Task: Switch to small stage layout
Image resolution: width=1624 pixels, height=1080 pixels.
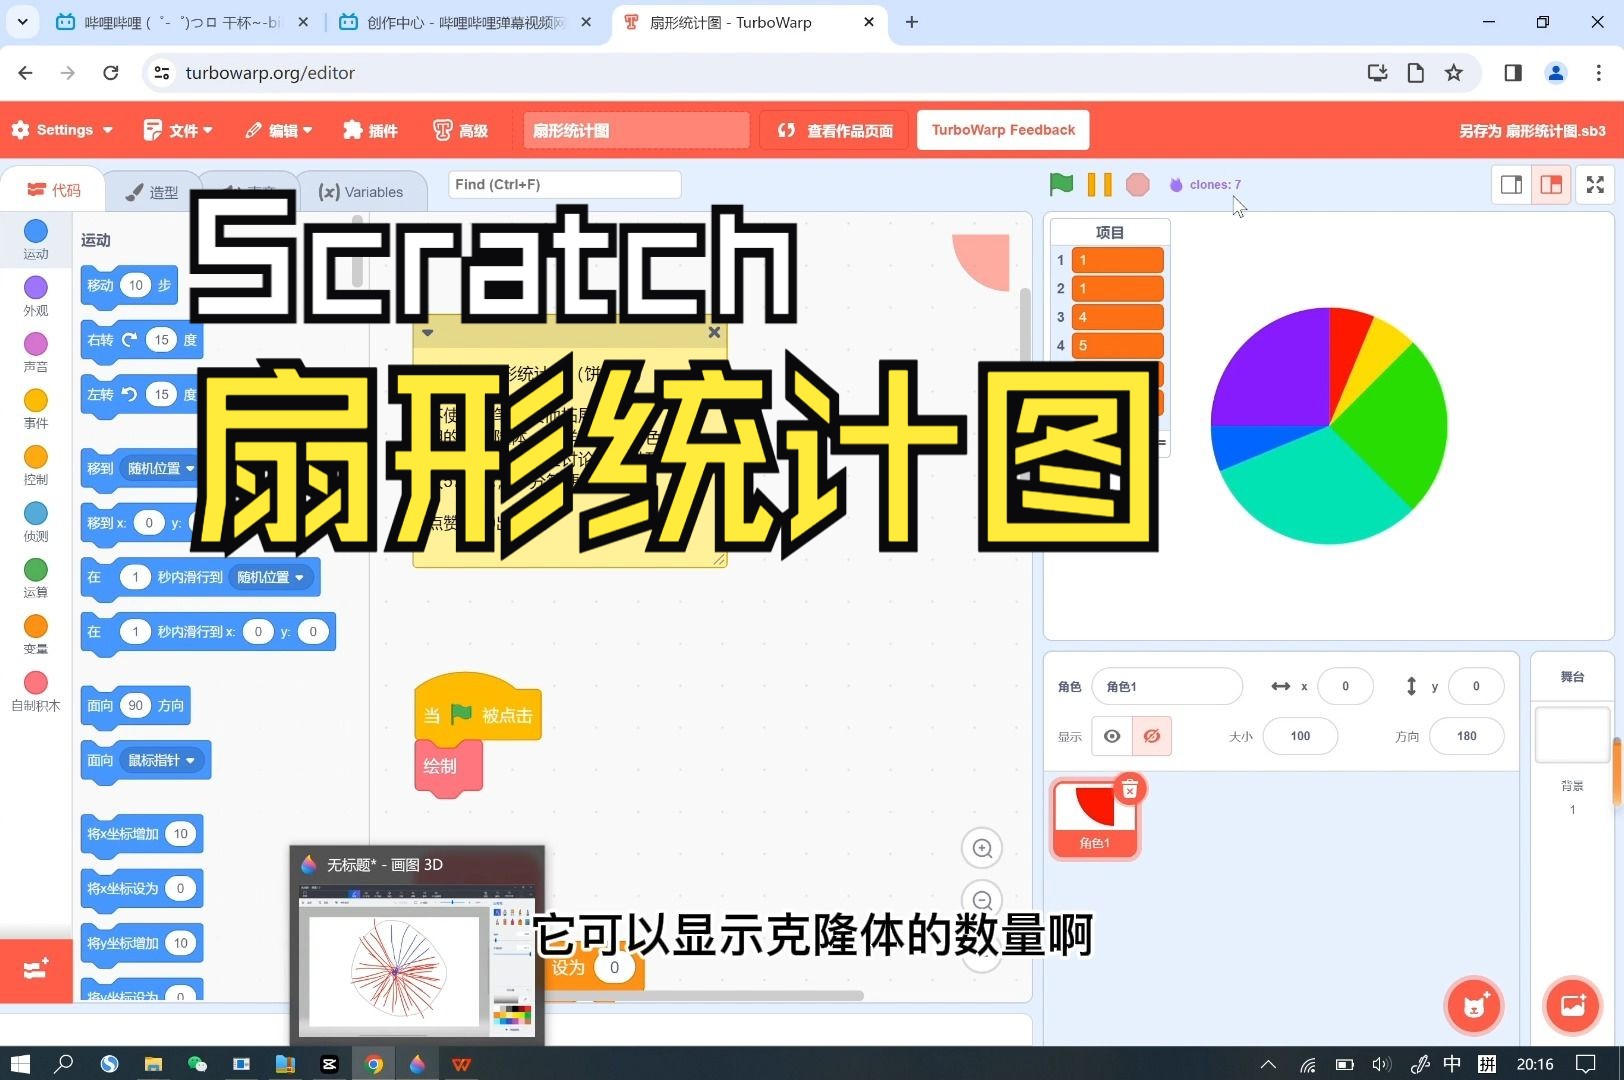Action: [x=1512, y=184]
